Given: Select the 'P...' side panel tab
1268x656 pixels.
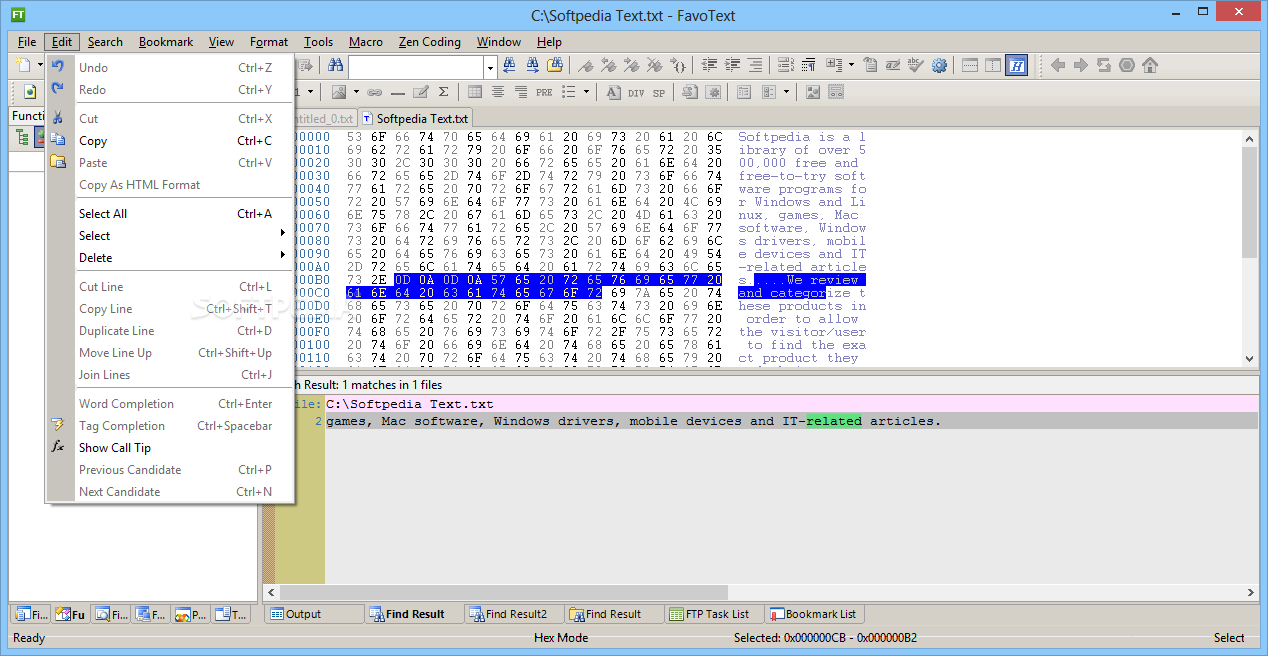Looking at the screenshot, I should tap(190, 614).
